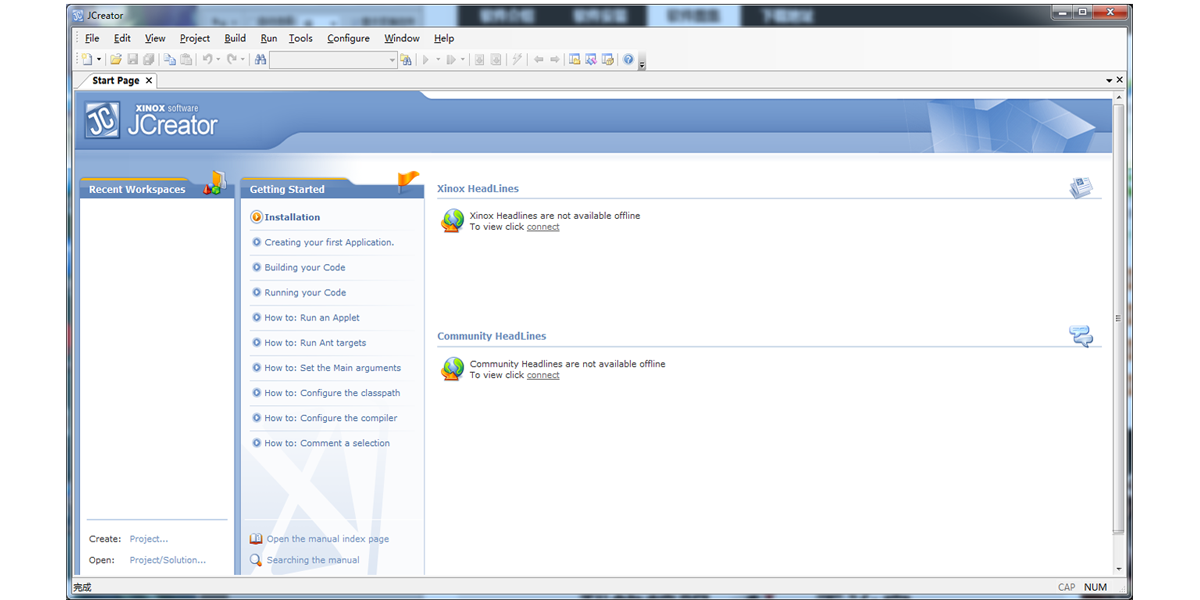
Task: Open the New file dropdown arrow
Action: point(99,59)
